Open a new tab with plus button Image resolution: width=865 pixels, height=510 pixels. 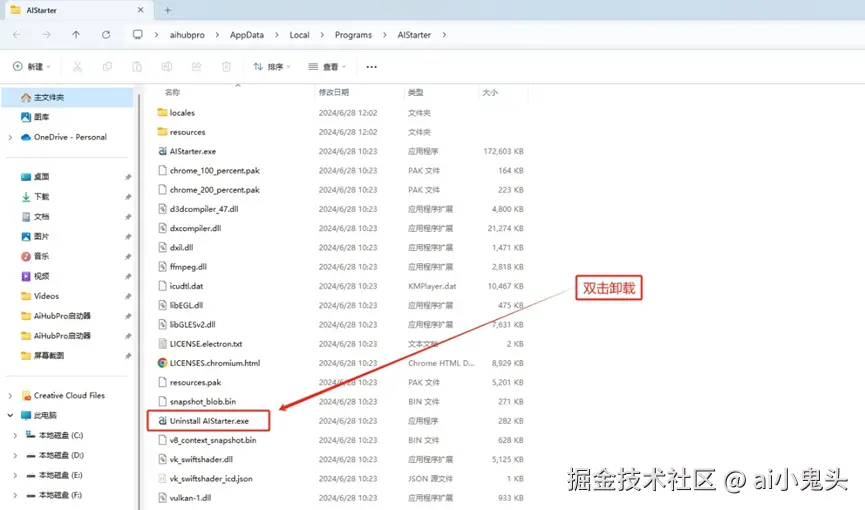tap(168, 10)
